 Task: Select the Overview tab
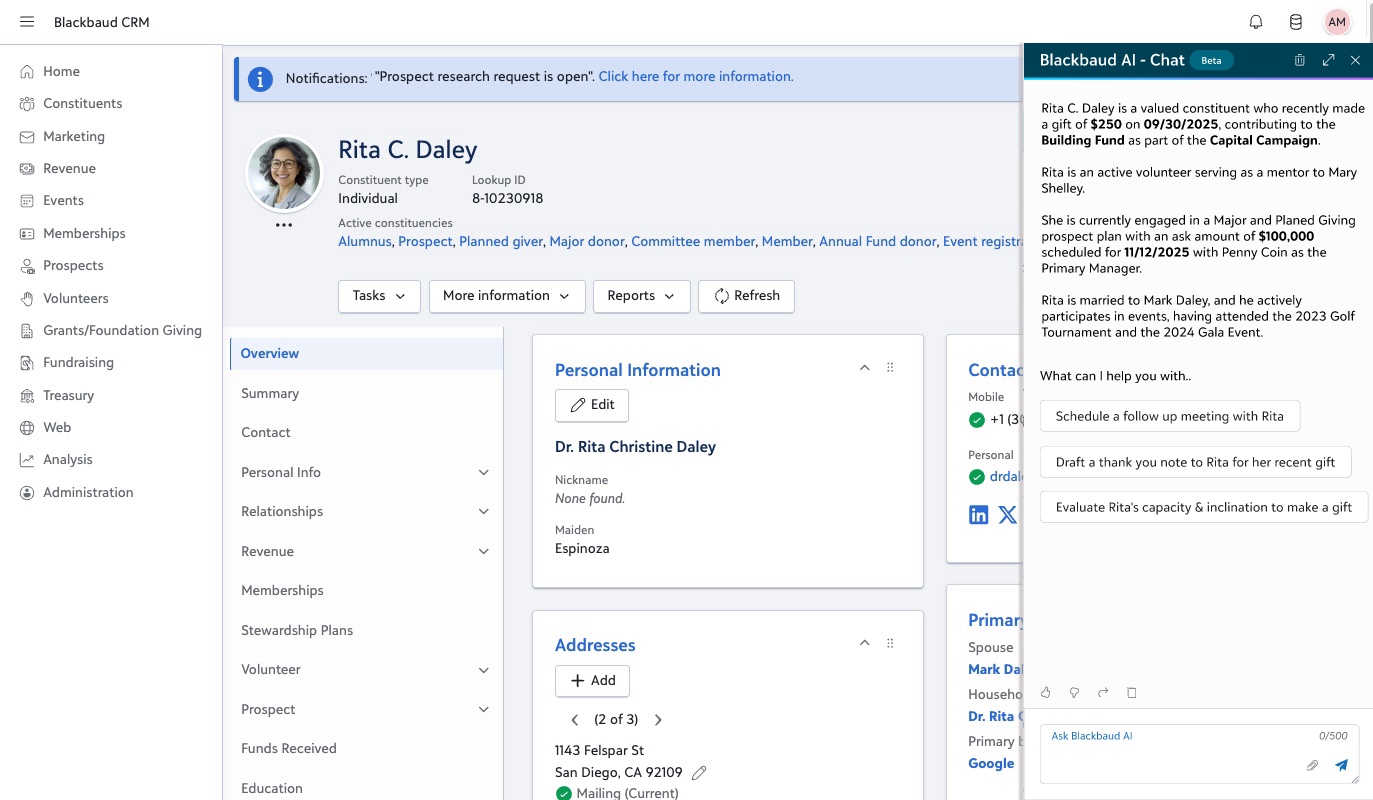click(x=367, y=354)
